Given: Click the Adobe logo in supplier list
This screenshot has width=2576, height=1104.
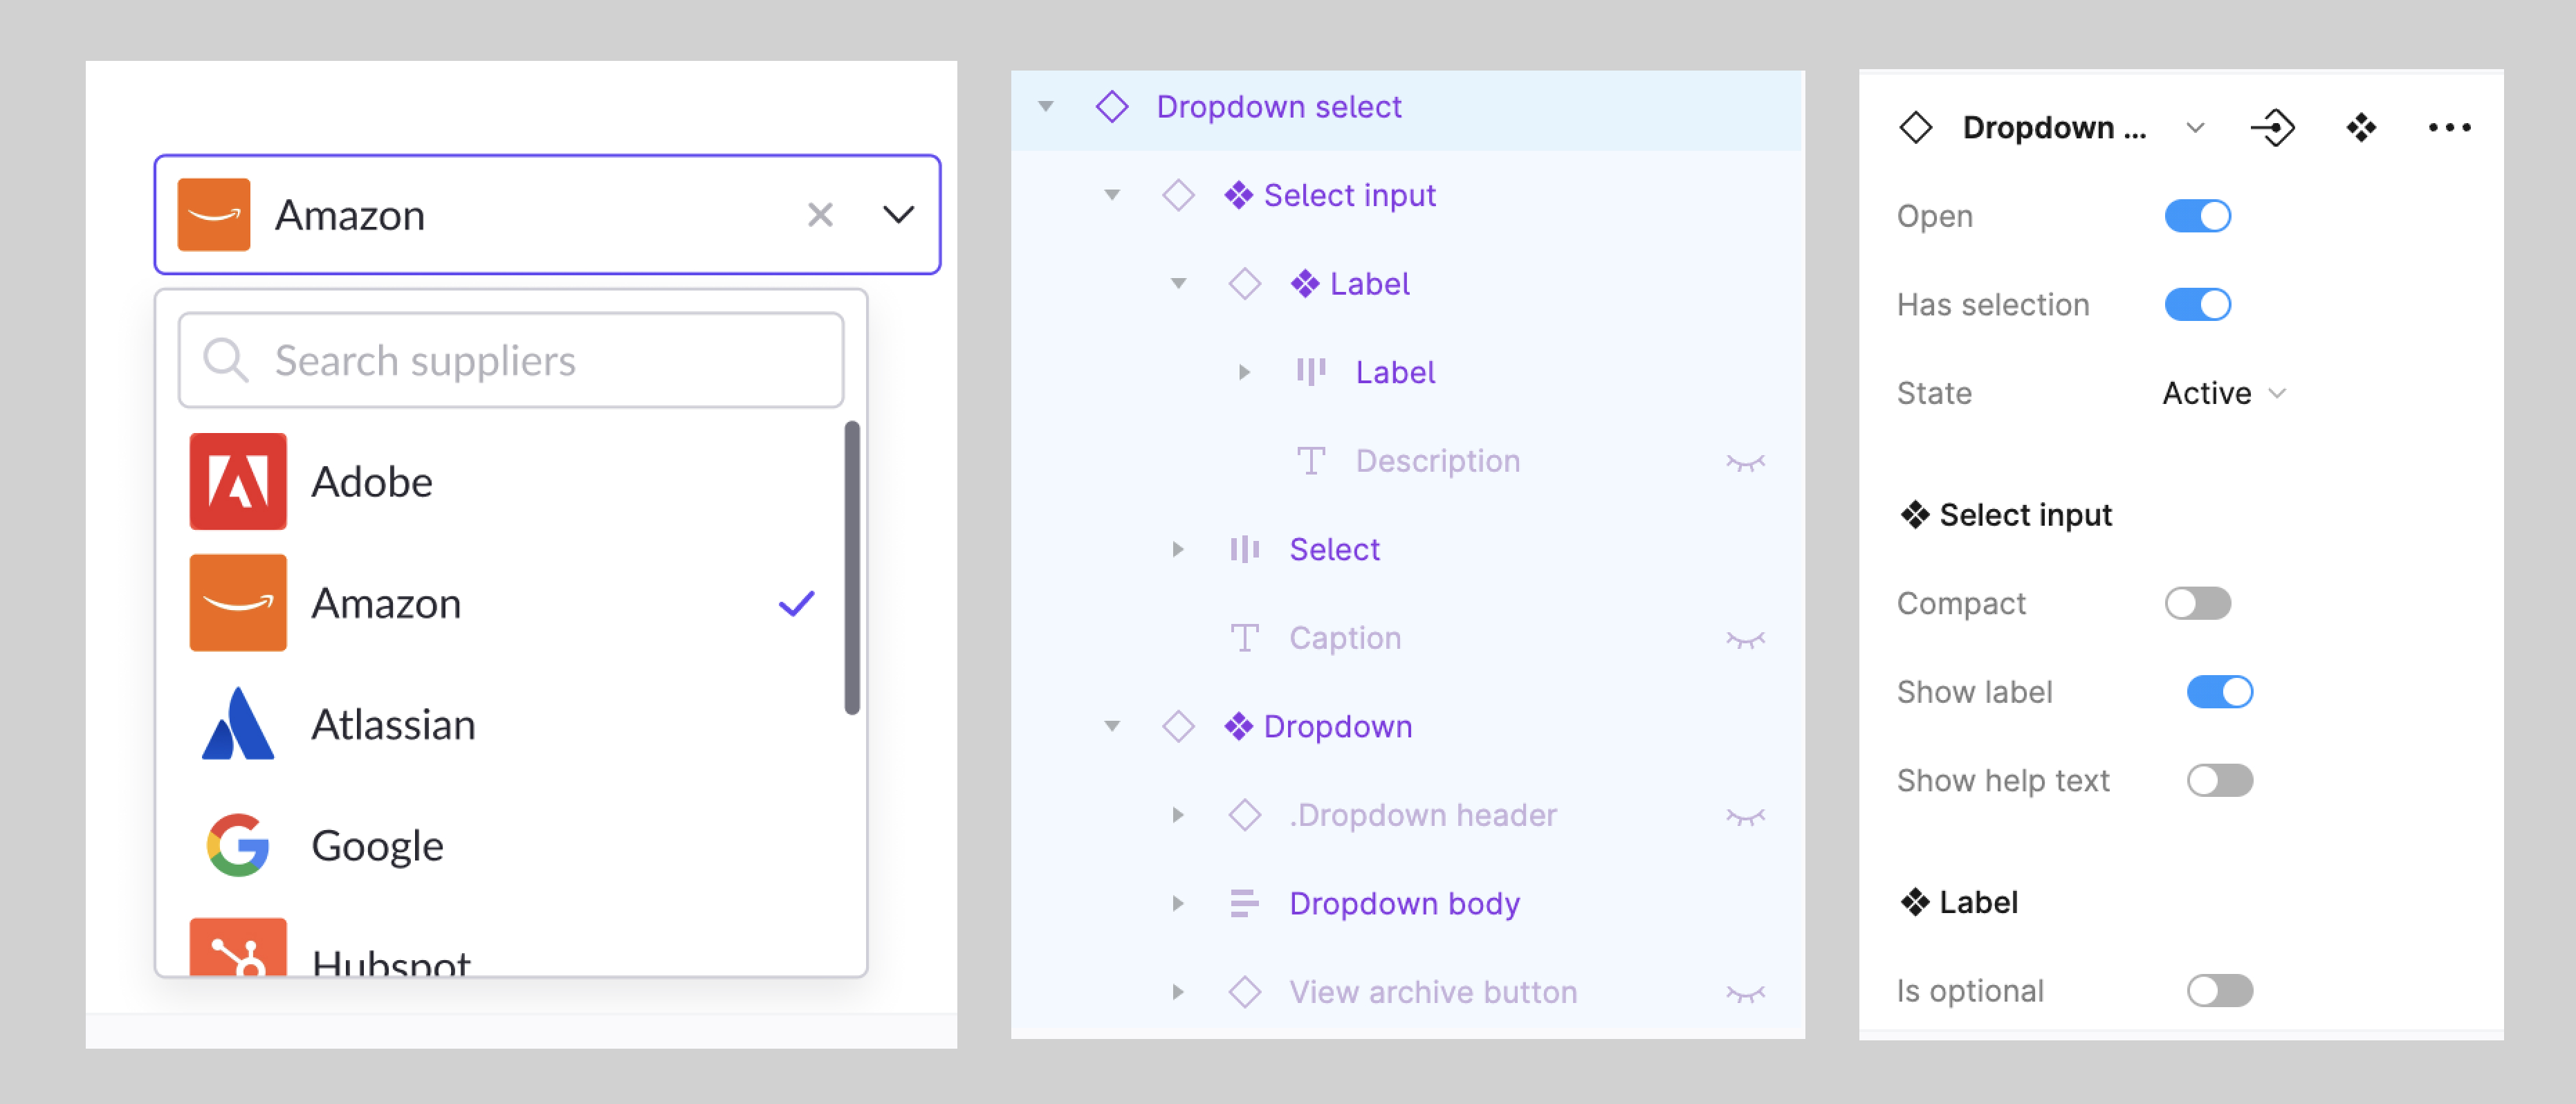Looking at the screenshot, I should tap(238, 482).
